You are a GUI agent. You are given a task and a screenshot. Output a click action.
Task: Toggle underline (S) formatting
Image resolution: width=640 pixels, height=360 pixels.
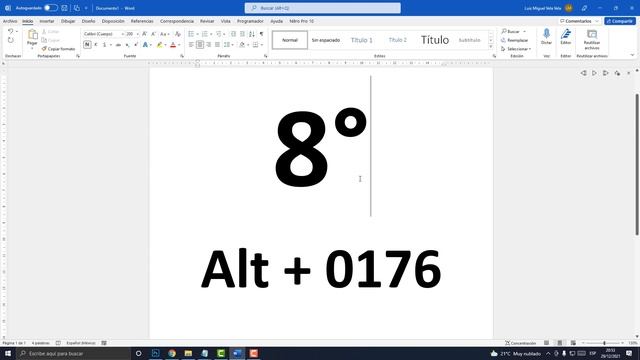(104, 45)
